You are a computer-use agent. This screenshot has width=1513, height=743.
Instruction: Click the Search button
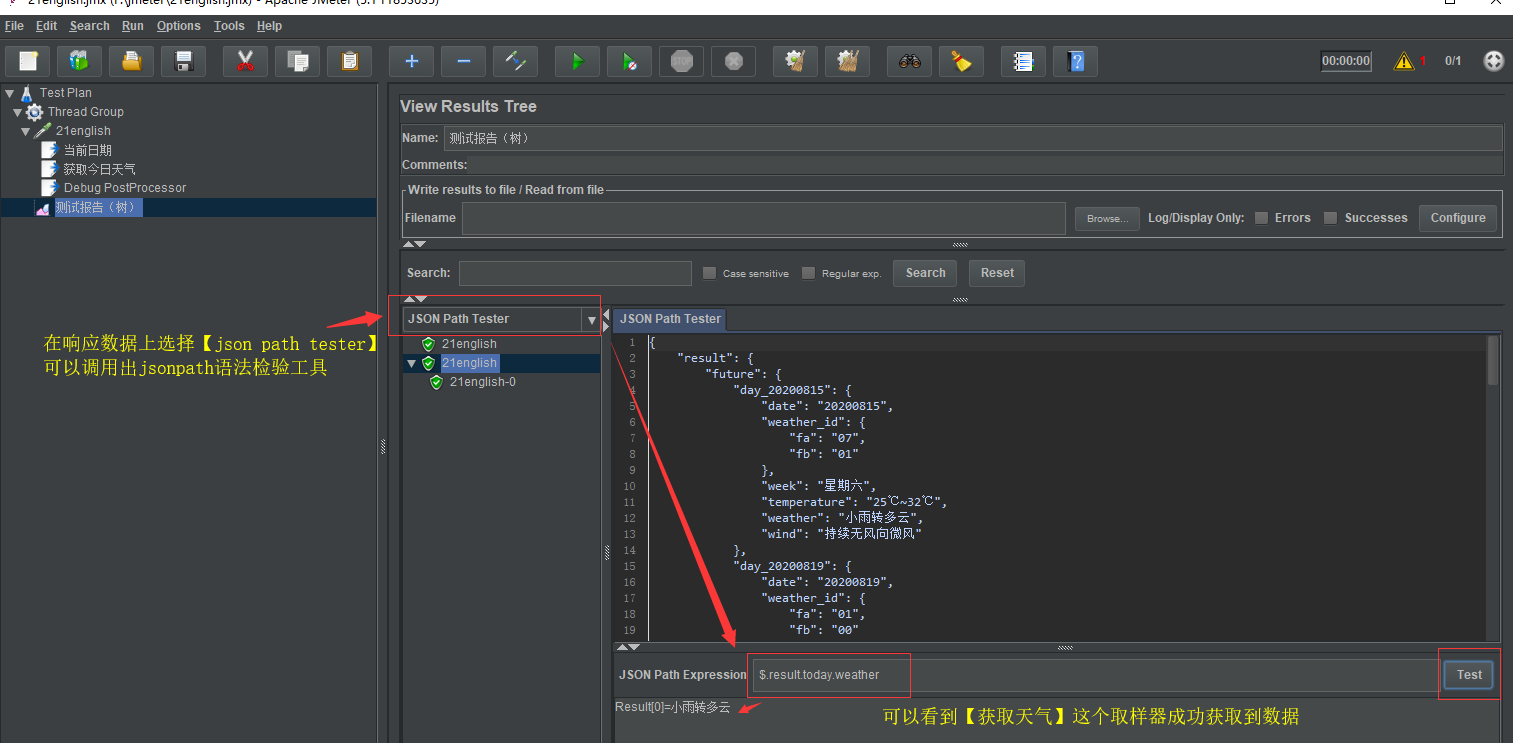tap(926, 273)
